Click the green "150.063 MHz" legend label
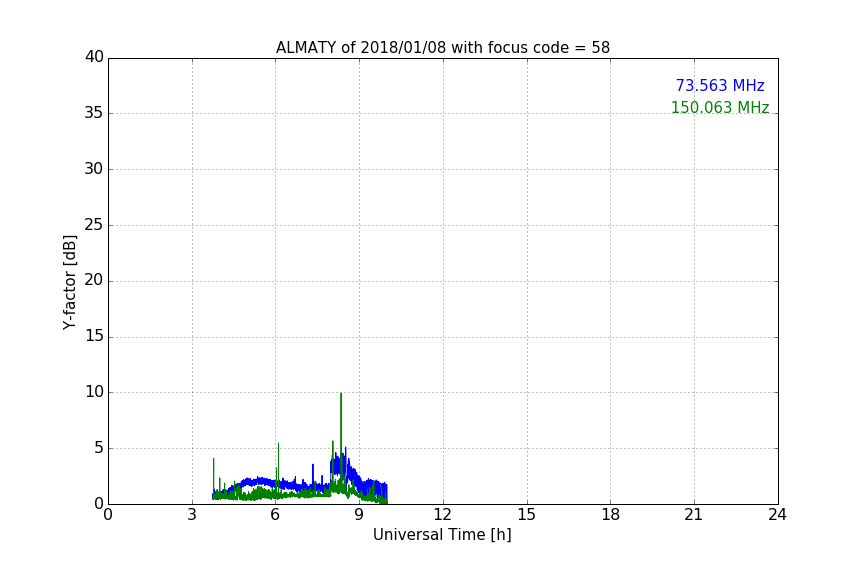 click(x=720, y=107)
